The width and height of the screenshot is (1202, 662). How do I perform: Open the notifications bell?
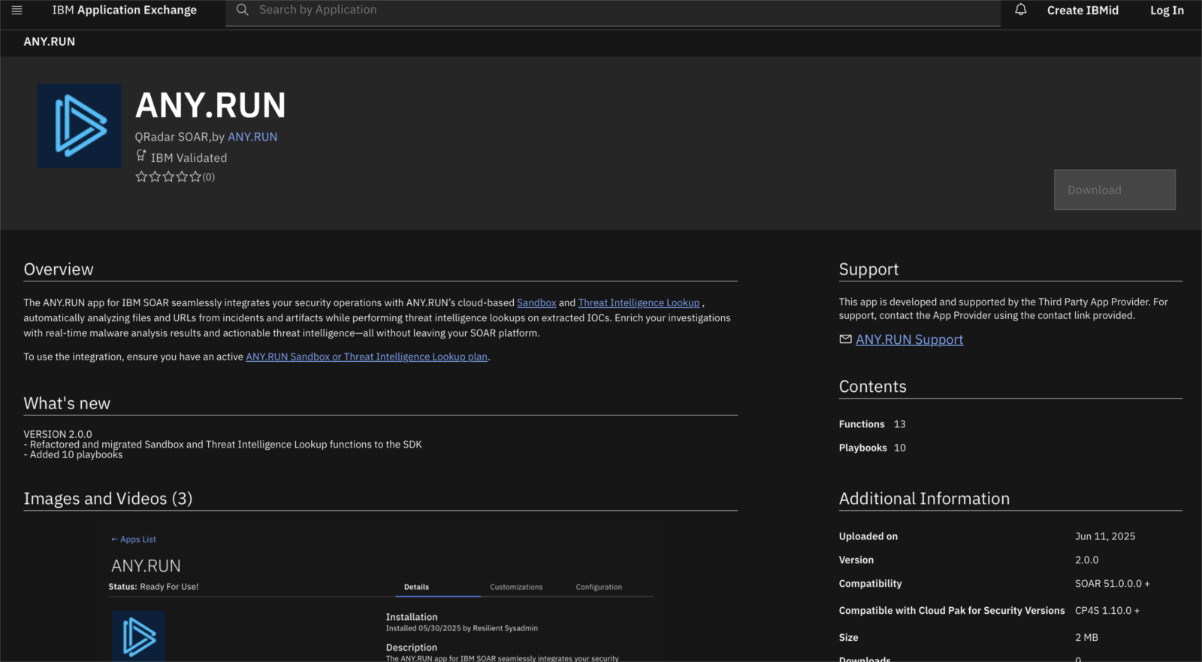click(1020, 10)
